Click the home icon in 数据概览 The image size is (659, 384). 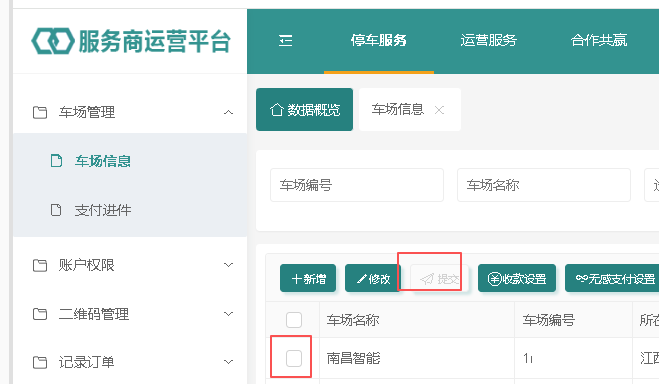point(277,110)
